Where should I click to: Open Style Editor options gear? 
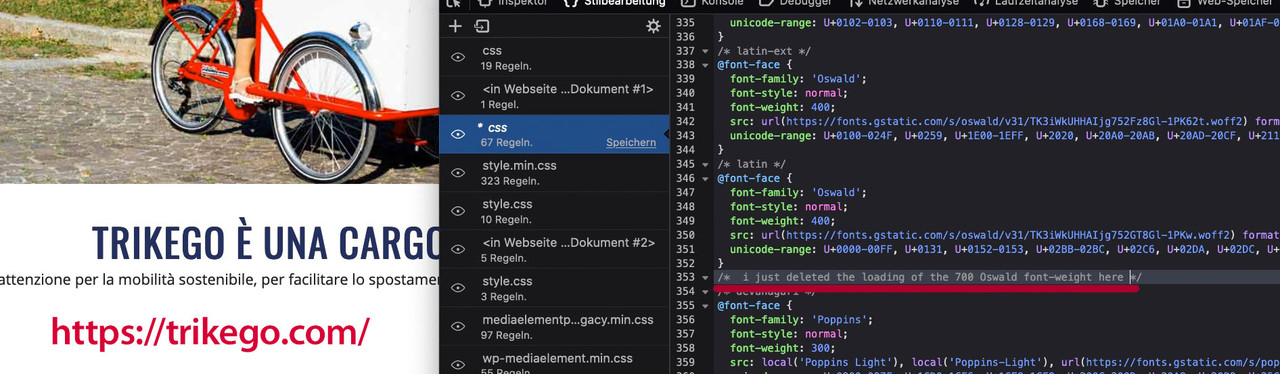tap(653, 26)
